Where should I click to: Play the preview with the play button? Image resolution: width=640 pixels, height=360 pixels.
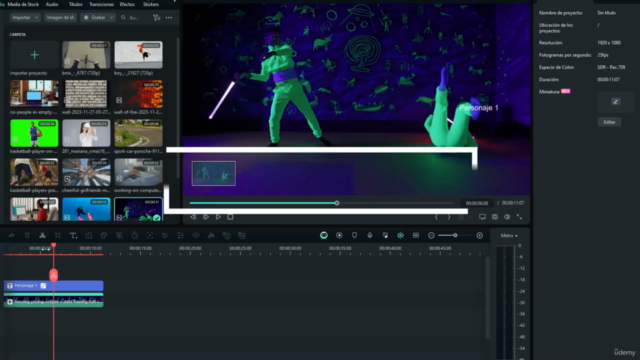(218, 217)
